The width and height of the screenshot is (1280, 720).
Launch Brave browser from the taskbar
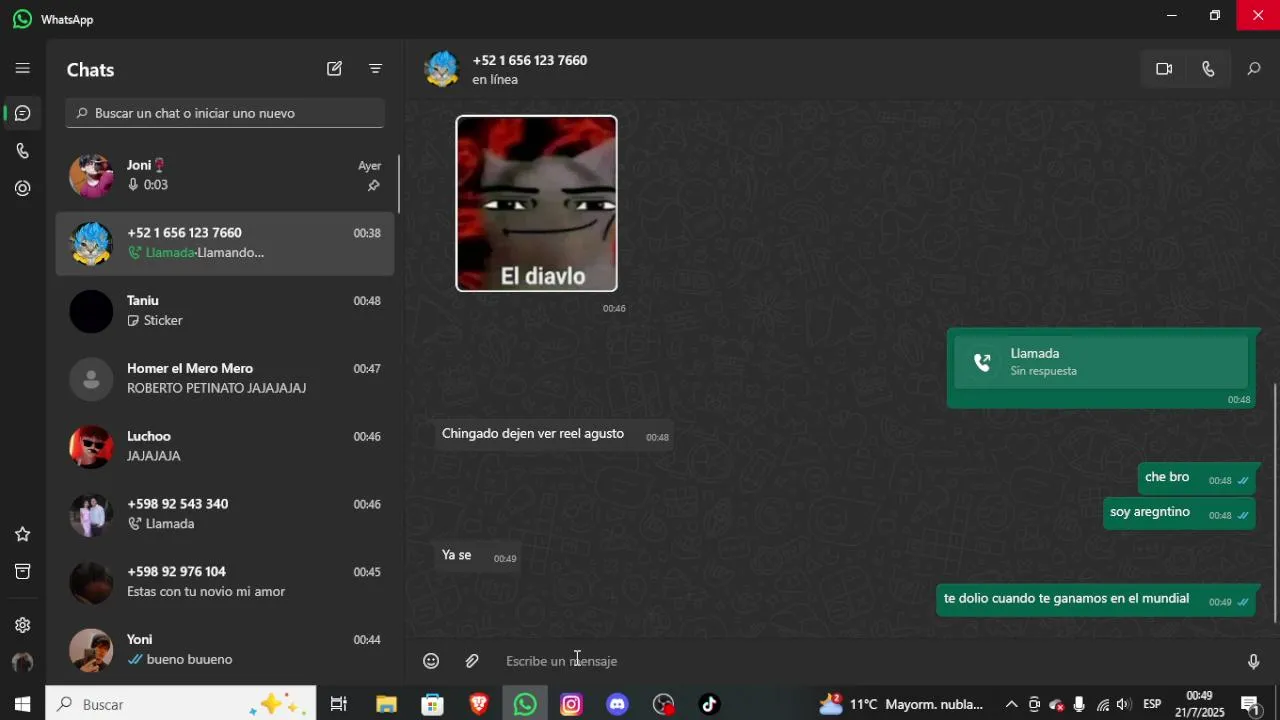point(479,704)
